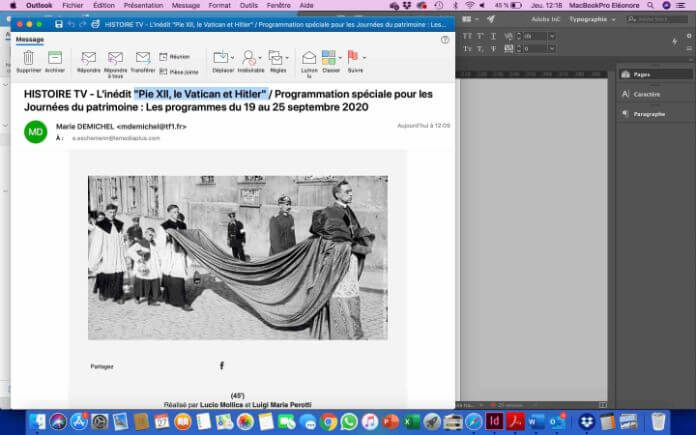Open Chrome from the dock
Image resolution: width=696 pixels, height=435 pixels.
click(x=328, y=422)
